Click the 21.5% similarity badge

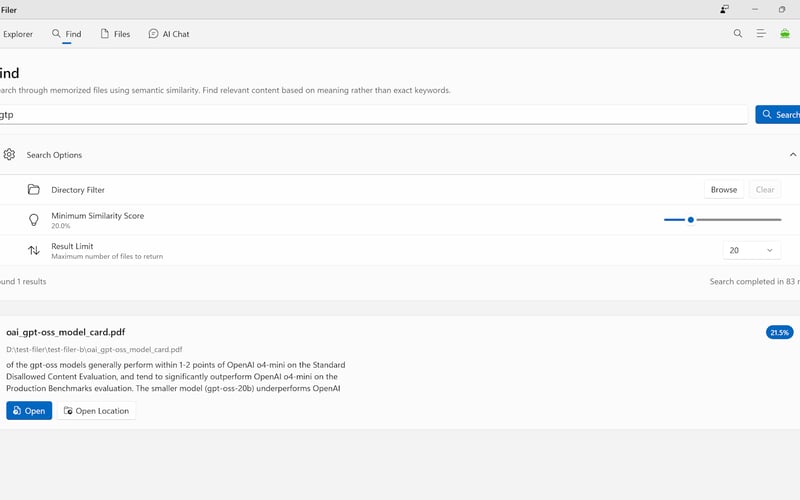(779, 332)
